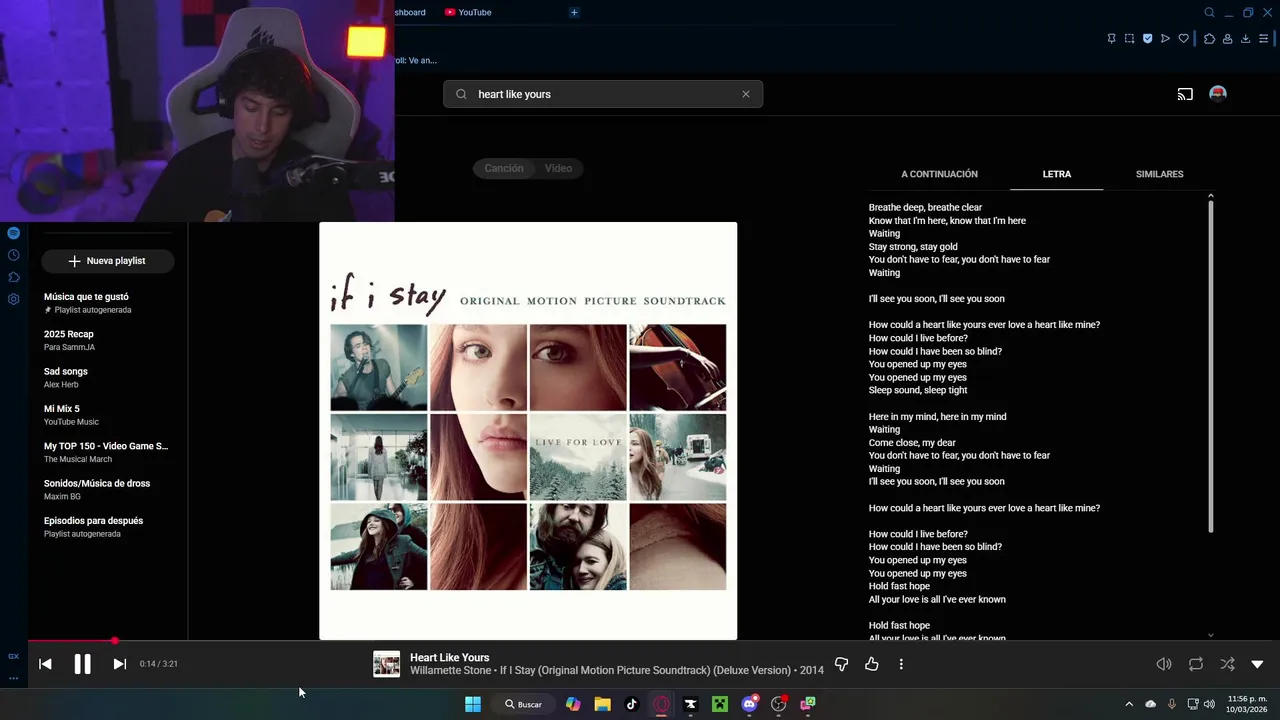Open File Explorer from the taskbar
The width and height of the screenshot is (1280, 720).
[x=602, y=704]
